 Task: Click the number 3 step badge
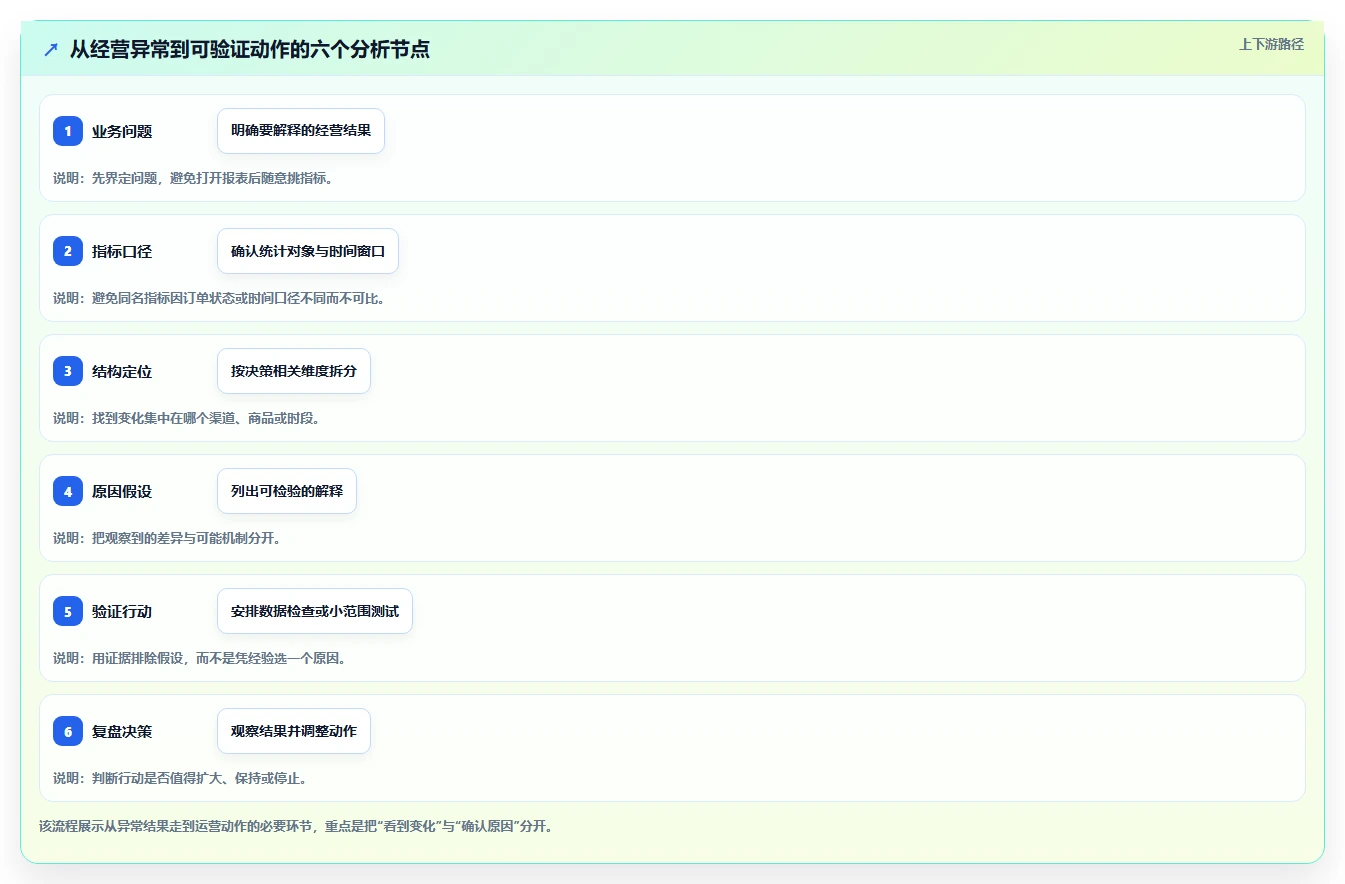pyautogui.click(x=68, y=371)
